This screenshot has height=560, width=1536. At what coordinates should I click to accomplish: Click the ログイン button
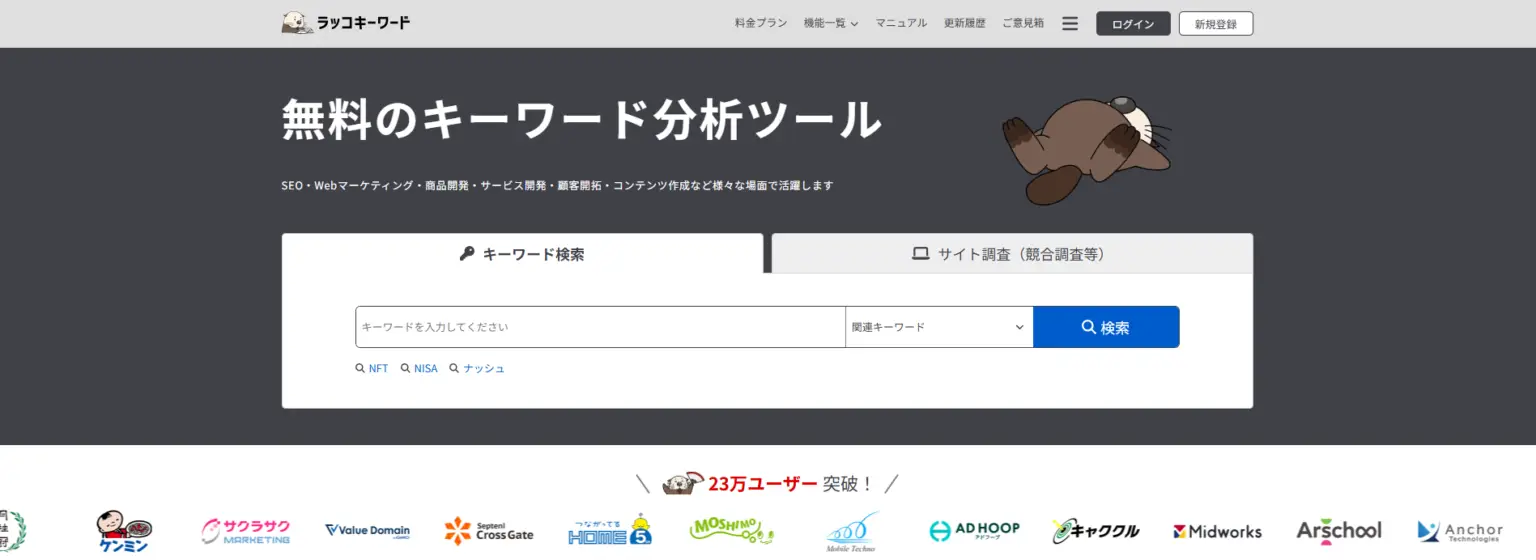point(1132,24)
